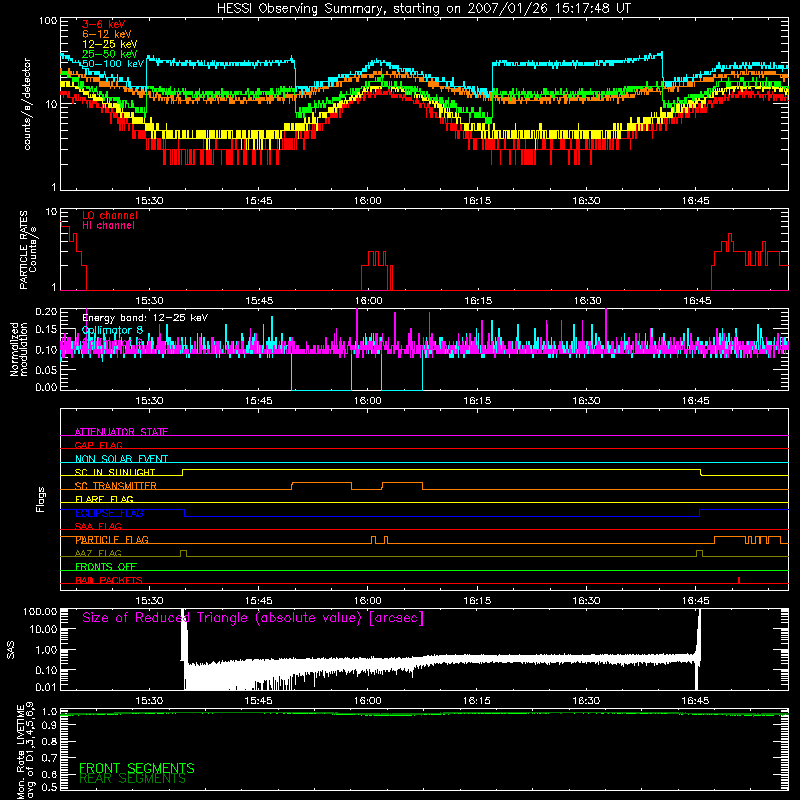Click the 0.05 tick of modulation axis
Image resolution: width=800 pixels, height=800 pixels.
46,369
